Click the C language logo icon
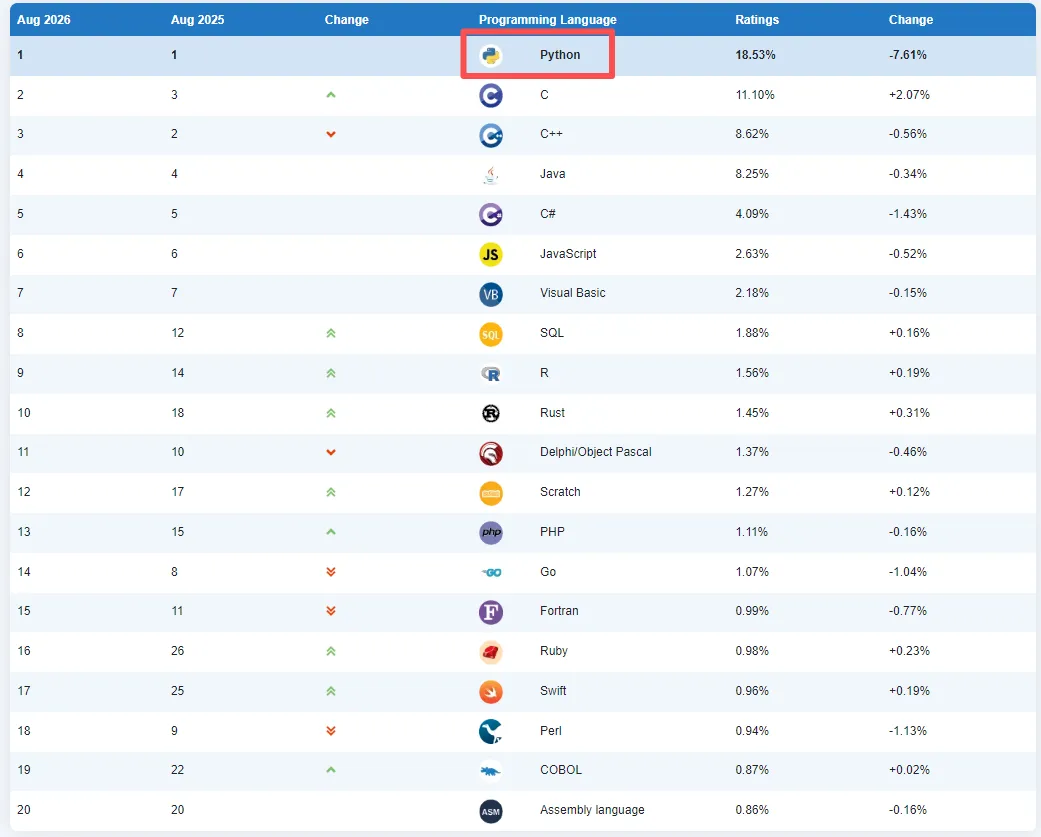This screenshot has width=1041, height=837. pos(491,96)
